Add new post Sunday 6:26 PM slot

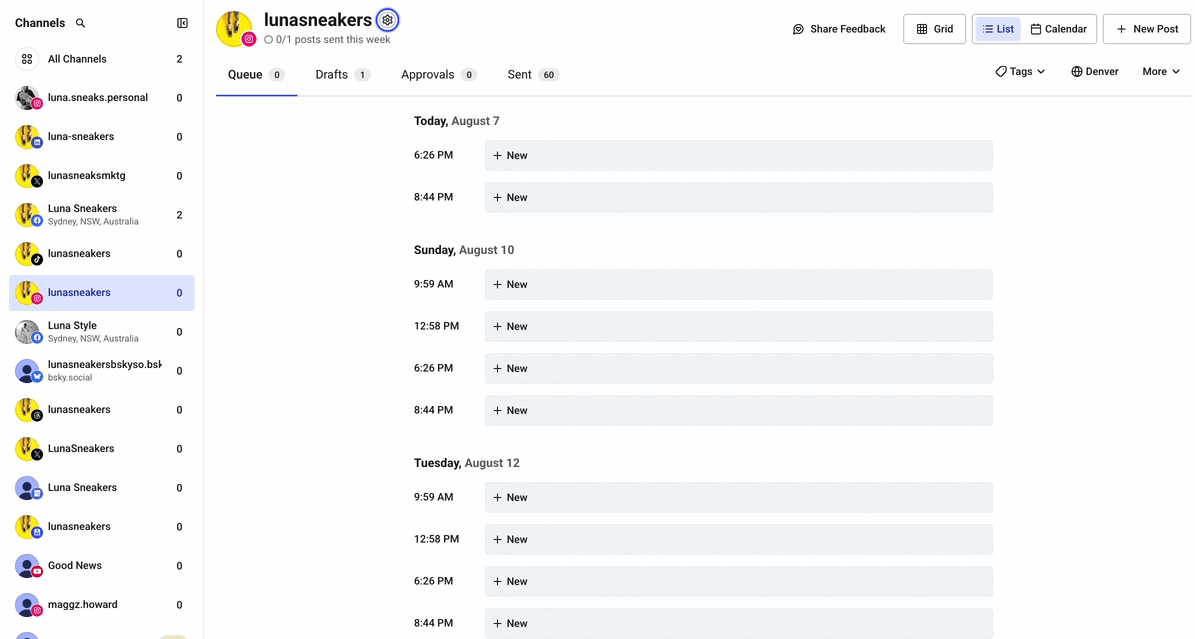tap(738, 368)
